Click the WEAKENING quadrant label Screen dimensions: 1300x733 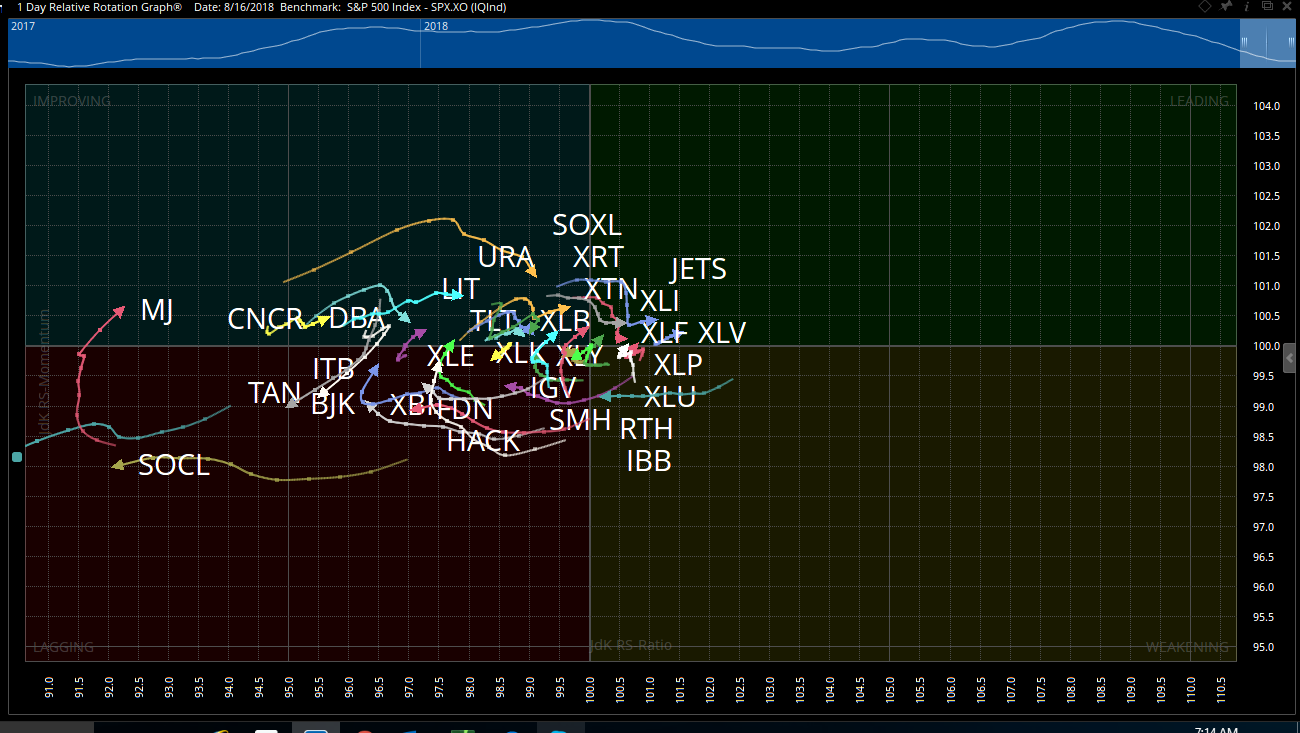click(1187, 647)
